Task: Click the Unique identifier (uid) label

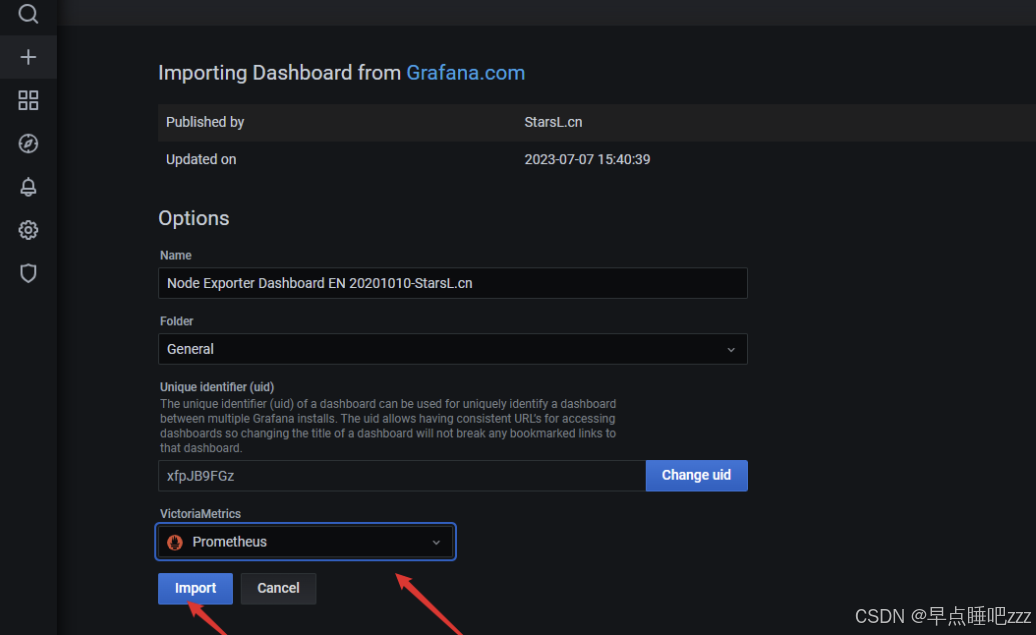Action: coord(217,387)
